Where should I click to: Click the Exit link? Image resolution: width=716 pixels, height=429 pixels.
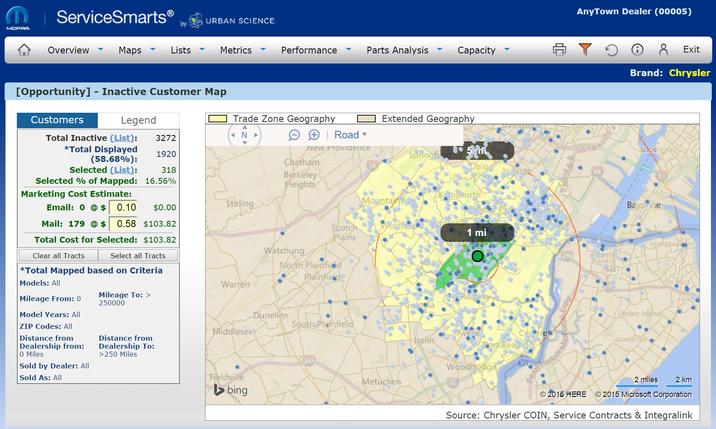coord(691,49)
